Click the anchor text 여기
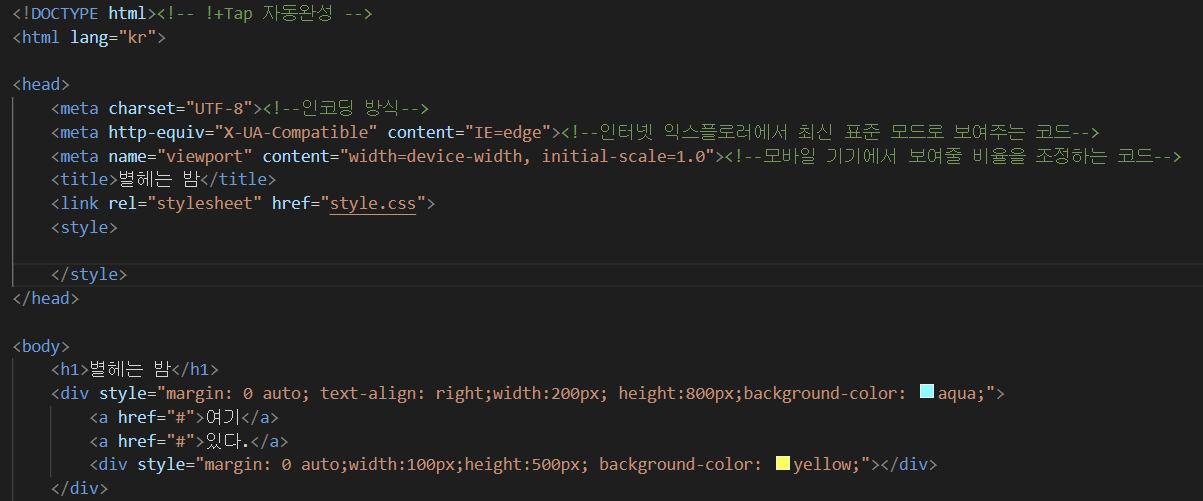The height and width of the screenshot is (501, 1203). [222, 417]
